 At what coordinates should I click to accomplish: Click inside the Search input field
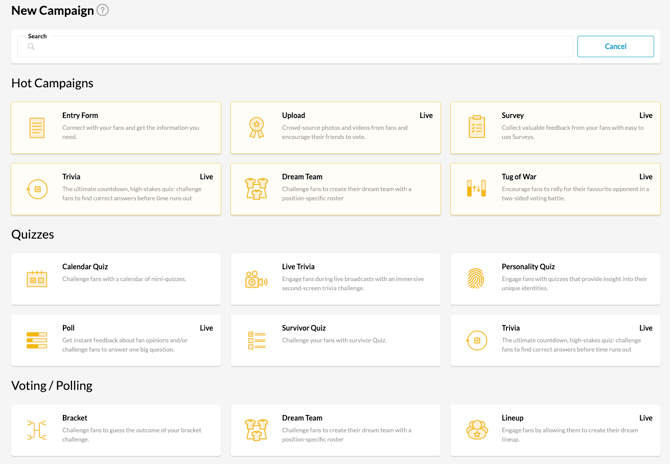click(x=300, y=47)
